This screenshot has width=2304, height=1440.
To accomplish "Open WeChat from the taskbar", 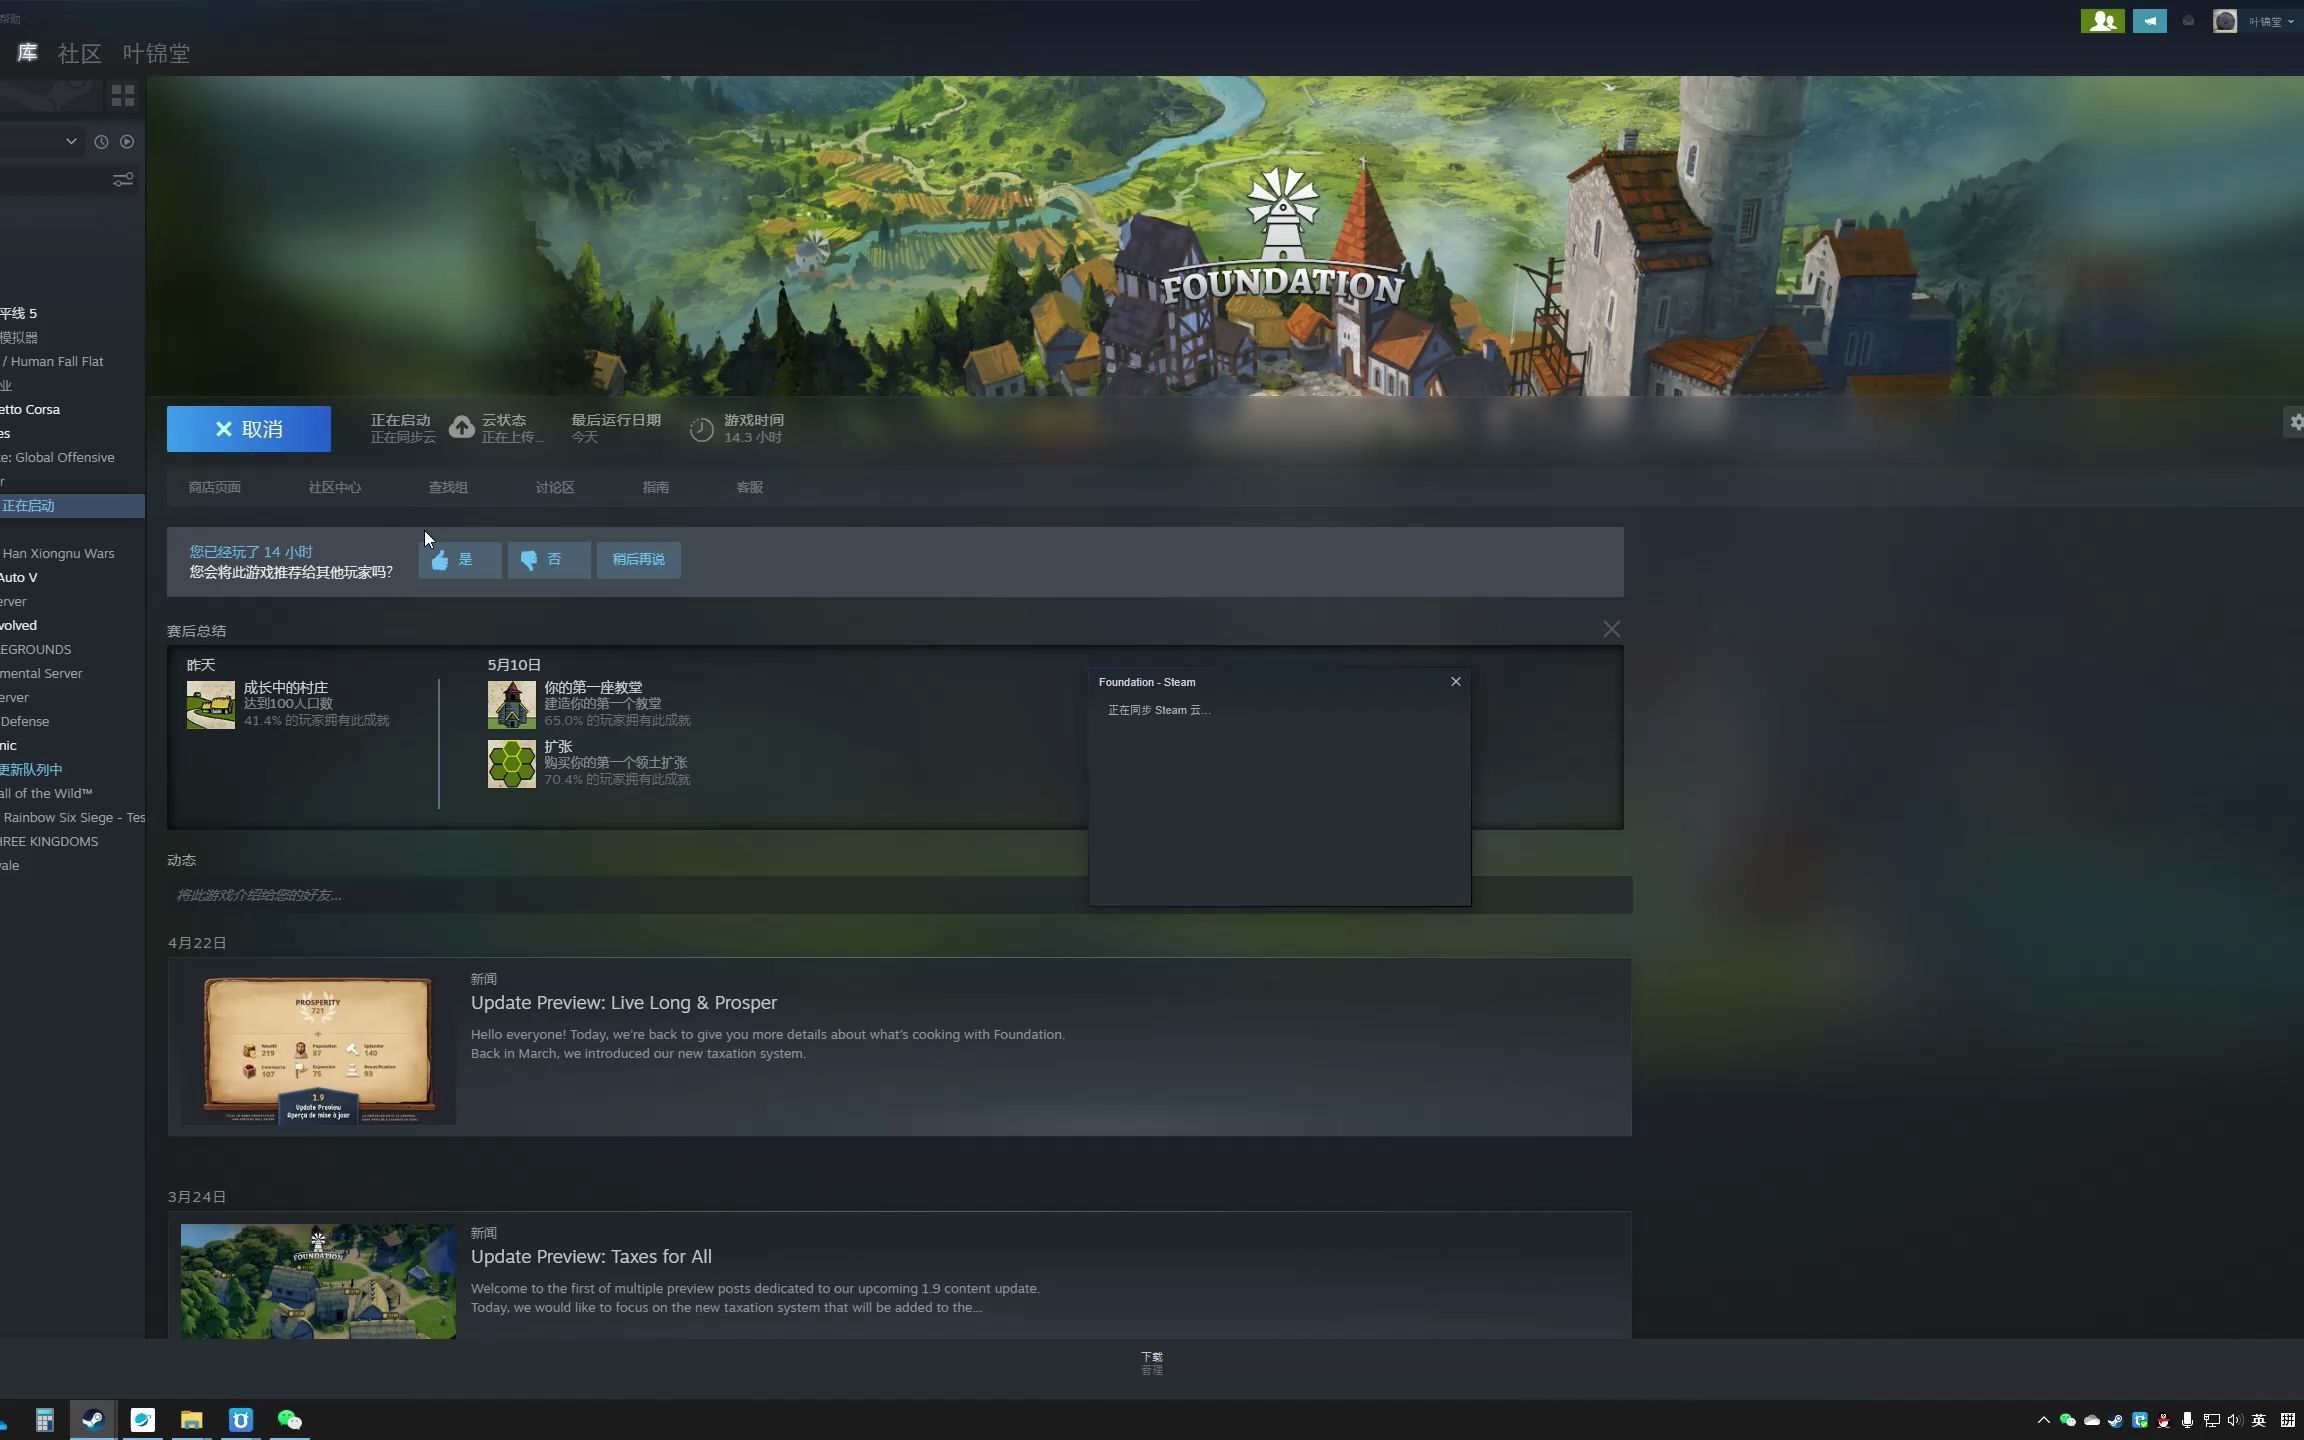I will point(289,1420).
